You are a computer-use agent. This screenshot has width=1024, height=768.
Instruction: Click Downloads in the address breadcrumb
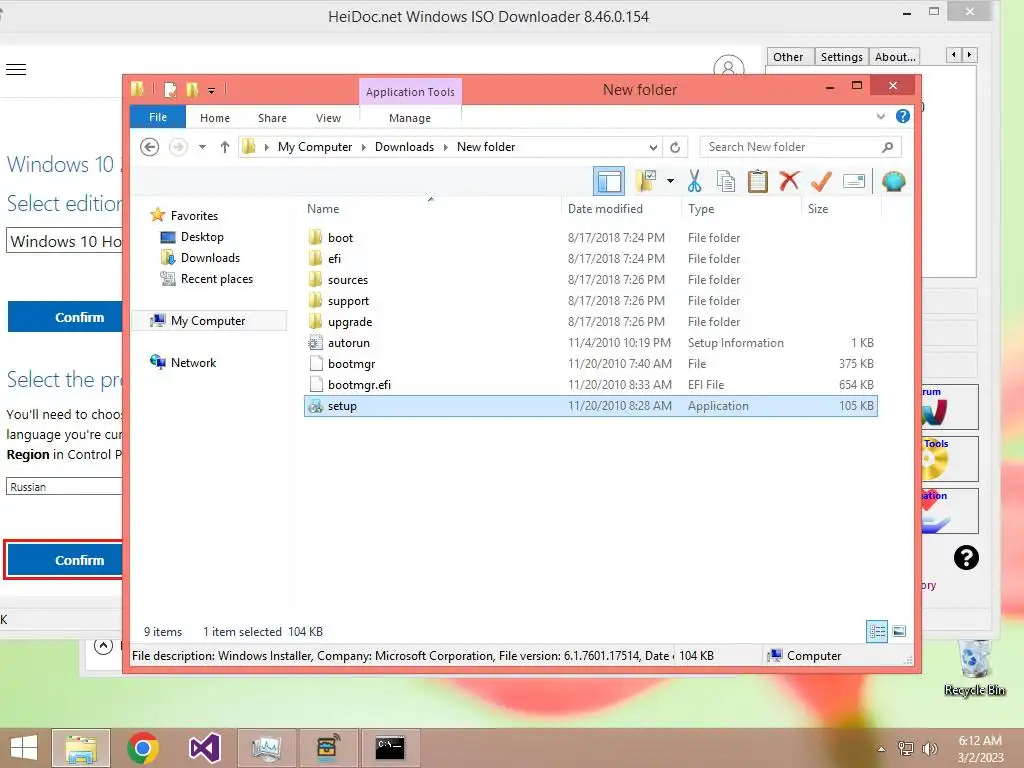coord(404,147)
